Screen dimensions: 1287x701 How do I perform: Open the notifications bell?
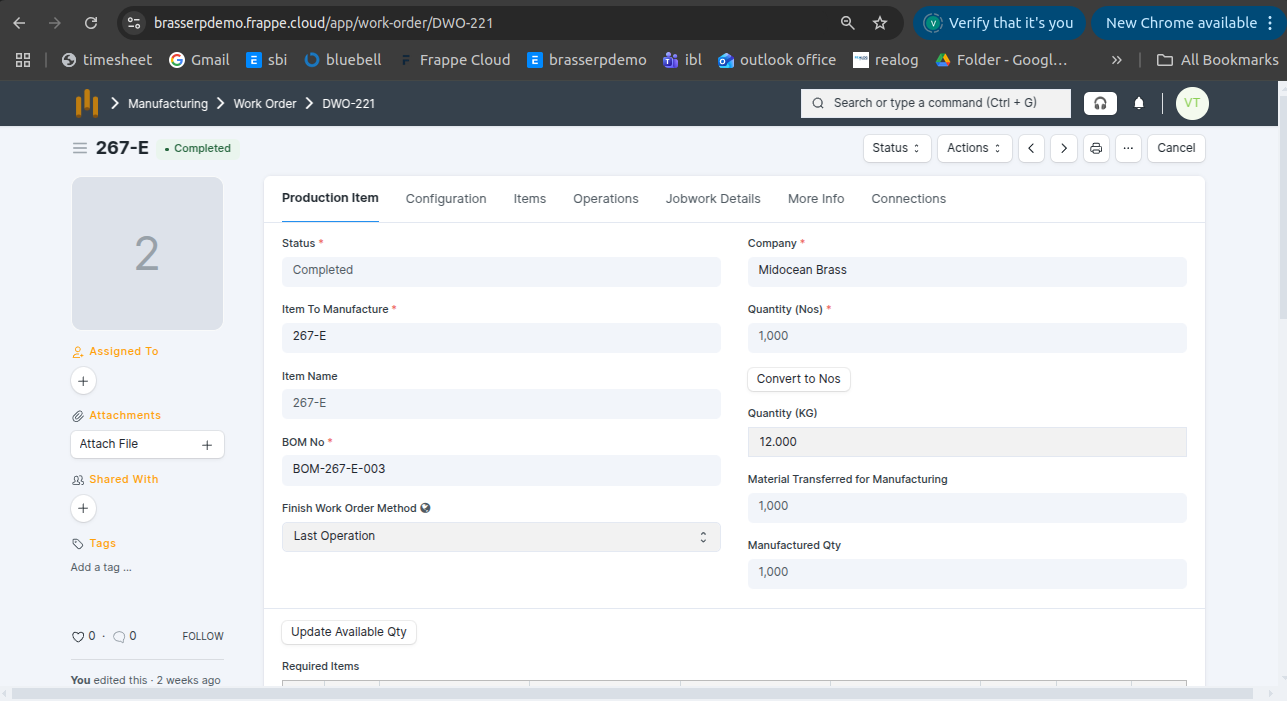(1139, 103)
